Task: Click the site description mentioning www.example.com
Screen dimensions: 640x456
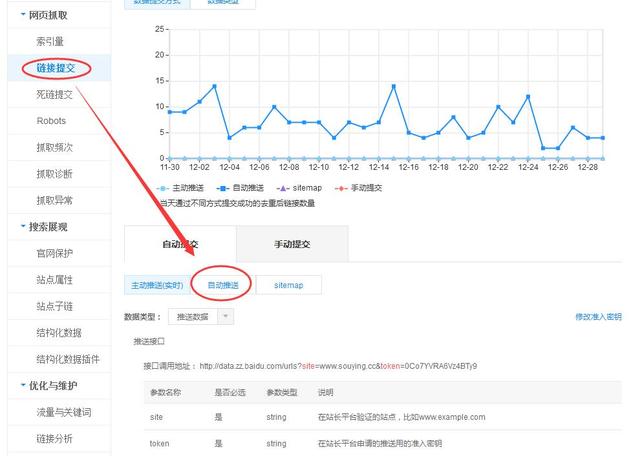Action: pyautogui.click(x=402, y=417)
